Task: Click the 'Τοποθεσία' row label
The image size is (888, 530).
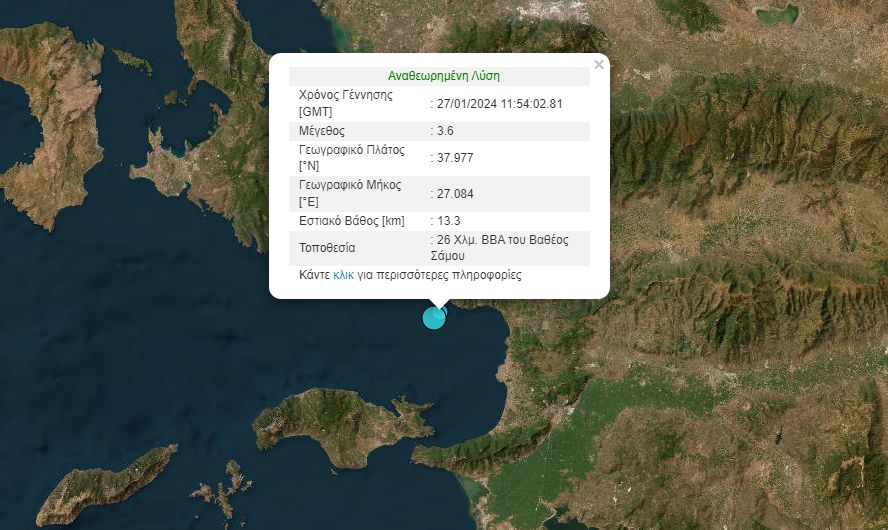Action: click(x=327, y=247)
